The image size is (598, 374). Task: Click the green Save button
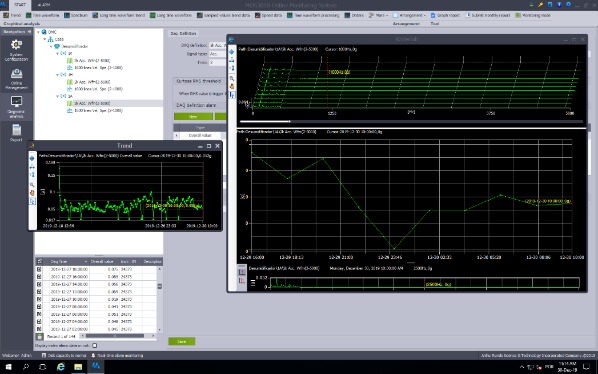point(182,341)
